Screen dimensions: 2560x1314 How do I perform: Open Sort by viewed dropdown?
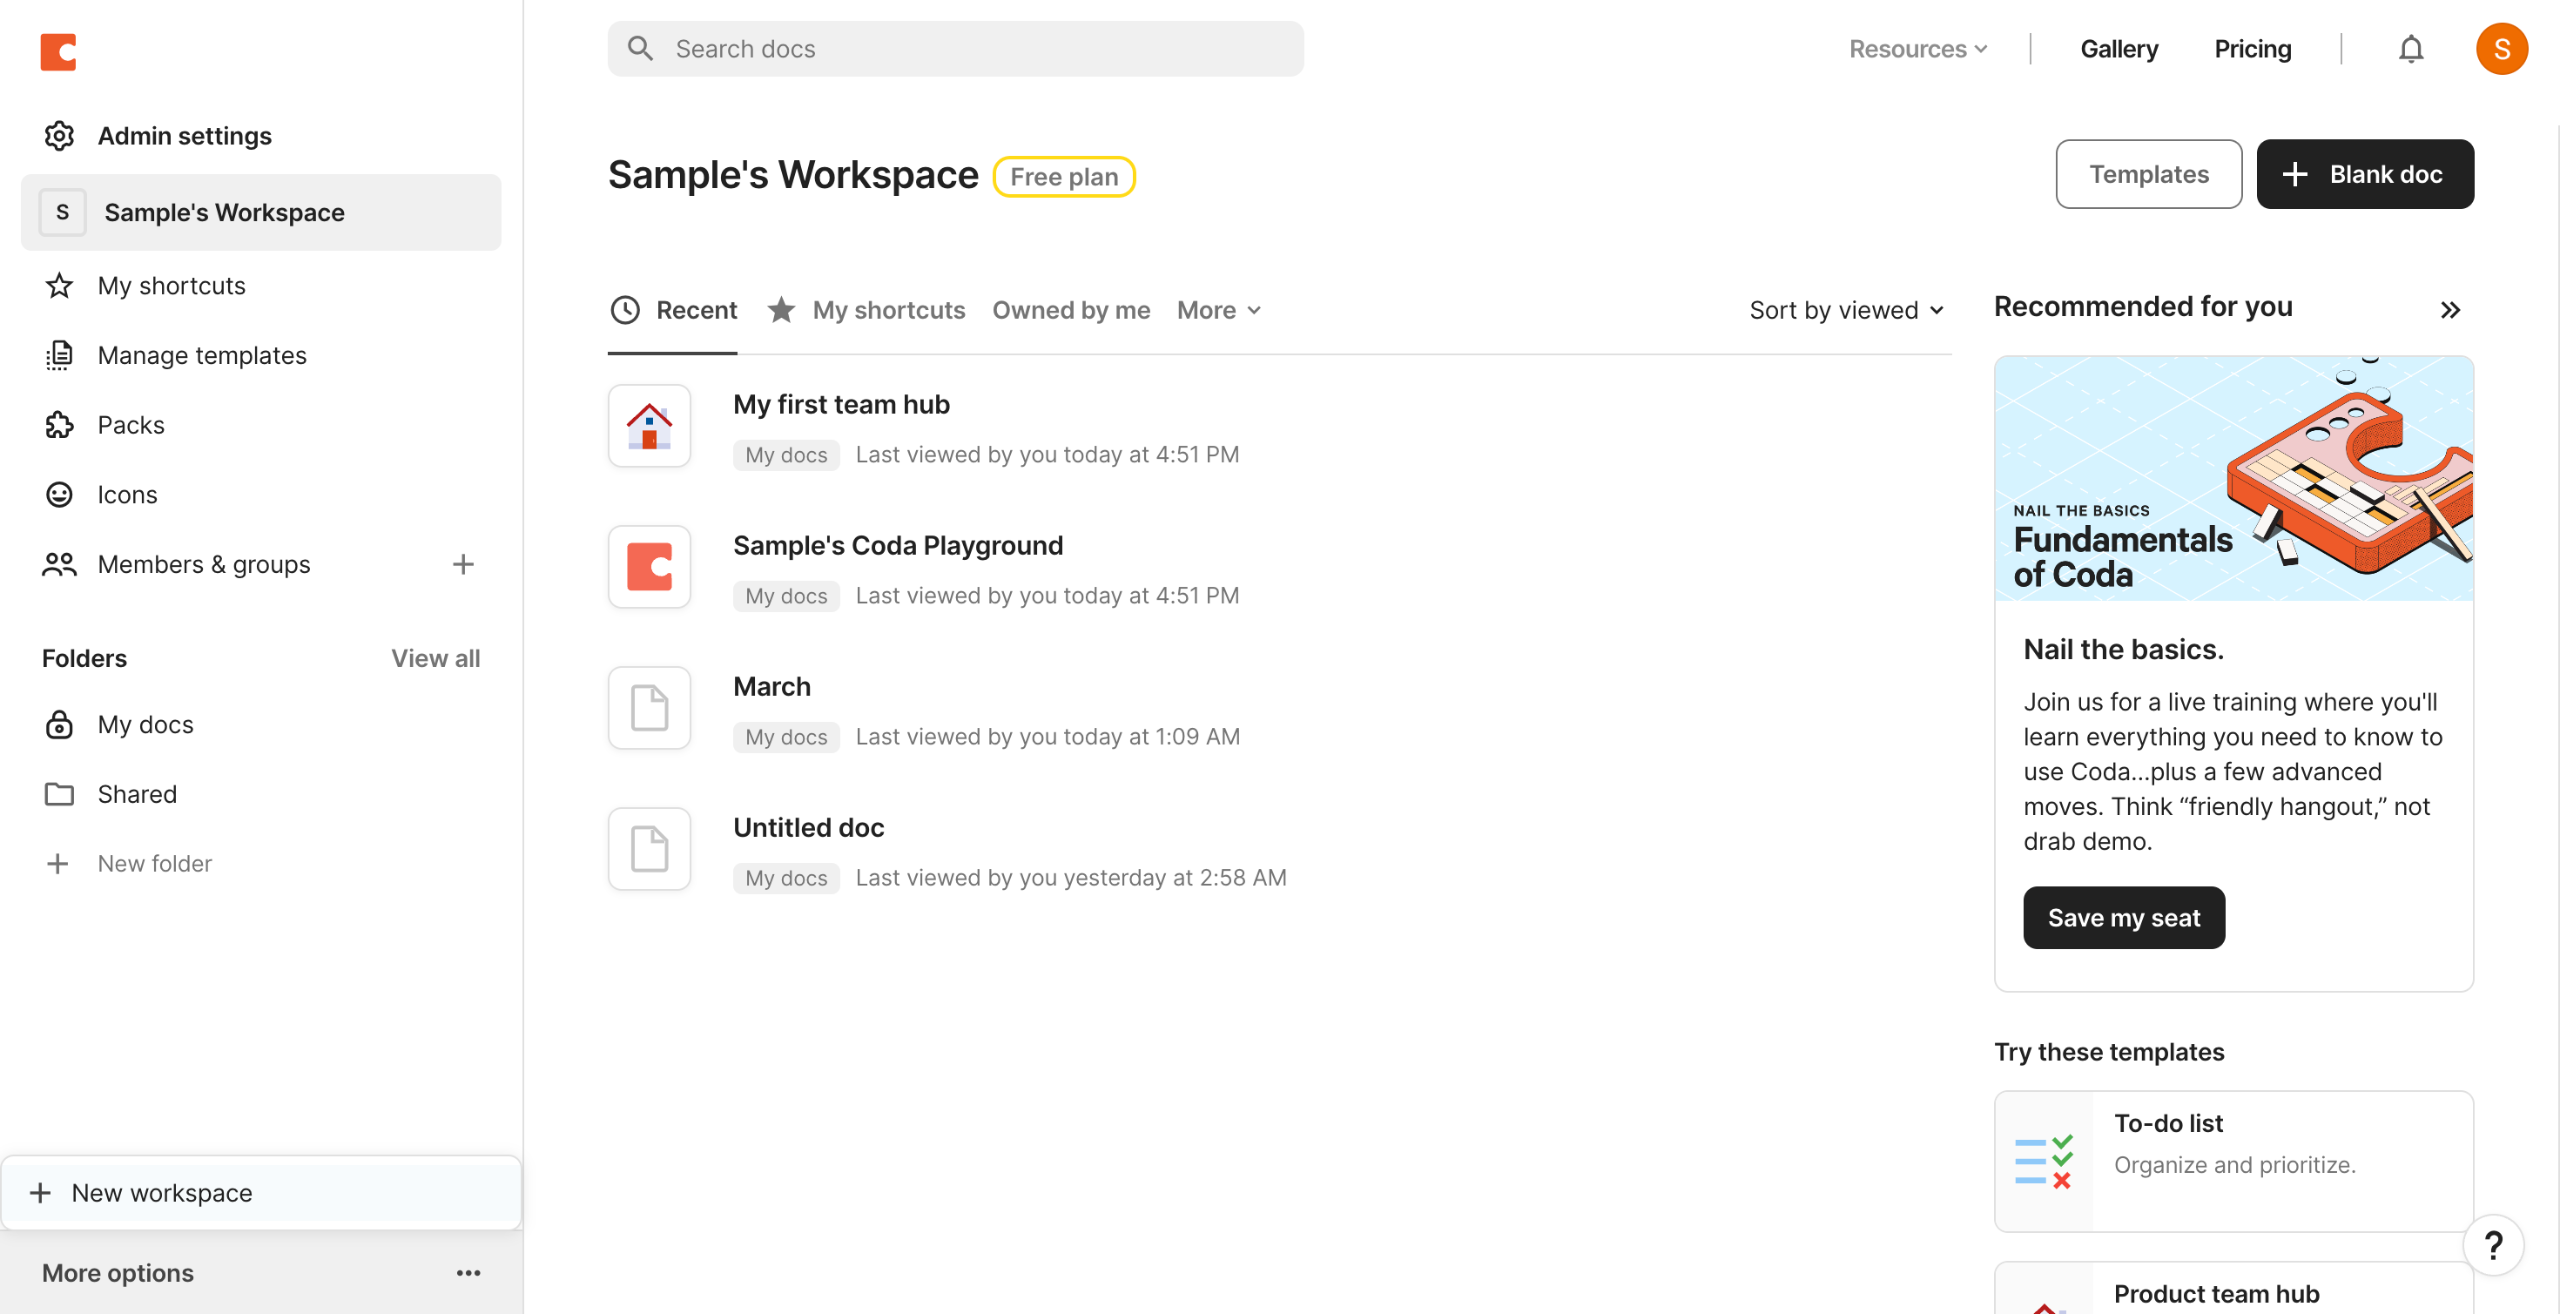tap(1846, 311)
